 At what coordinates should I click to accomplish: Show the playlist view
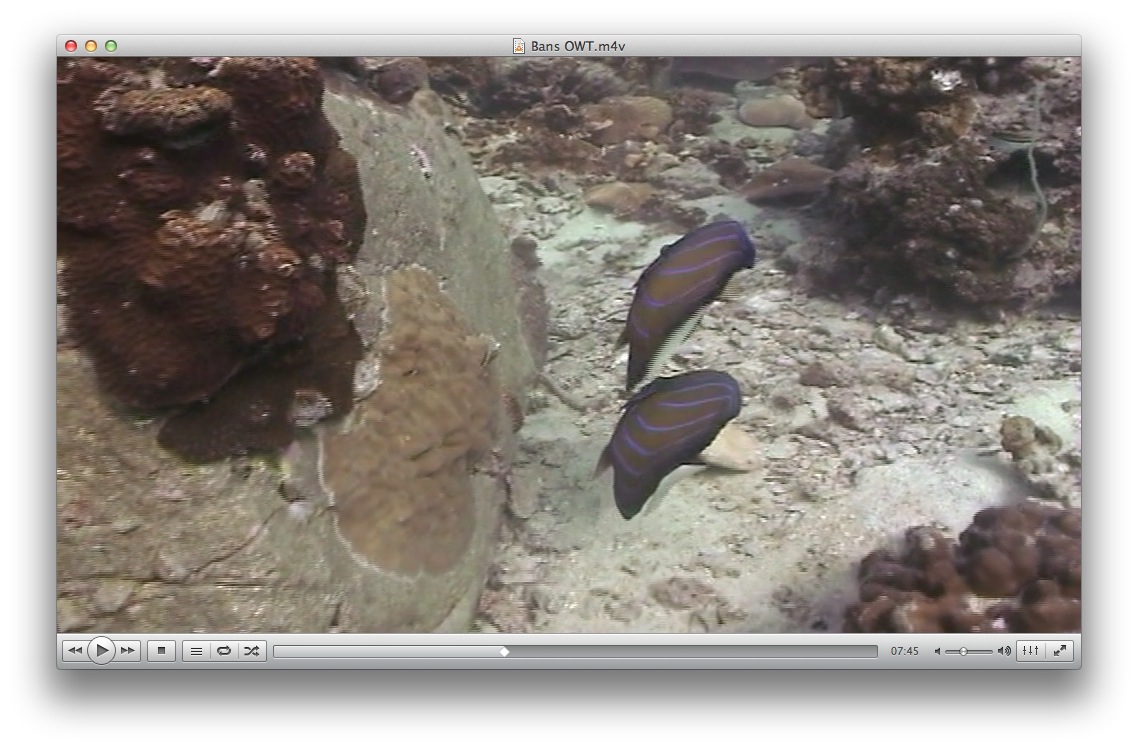[196, 651]
